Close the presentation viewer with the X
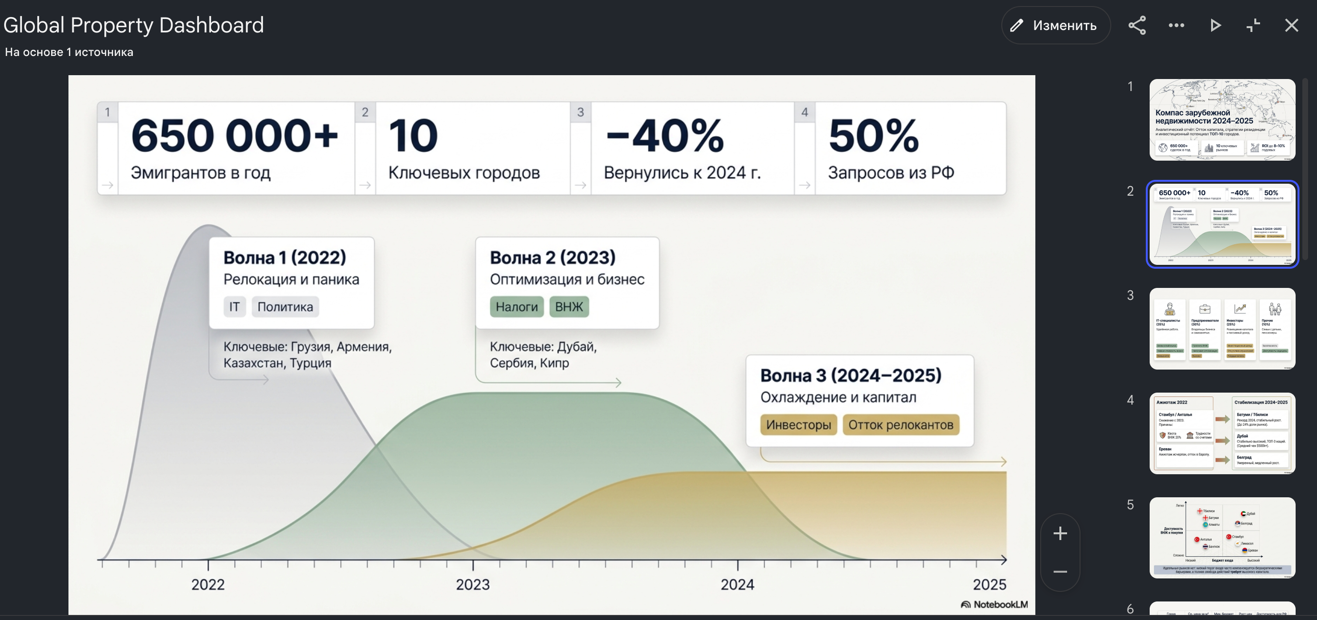 click(1291, 26)
